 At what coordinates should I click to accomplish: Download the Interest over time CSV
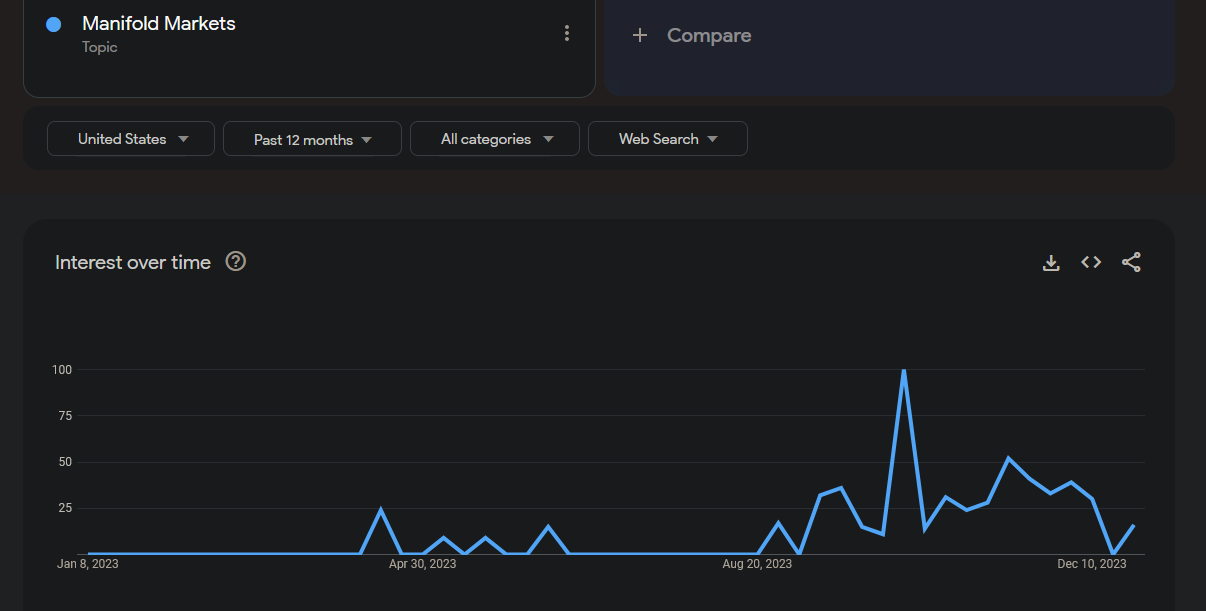point(1051,262)
